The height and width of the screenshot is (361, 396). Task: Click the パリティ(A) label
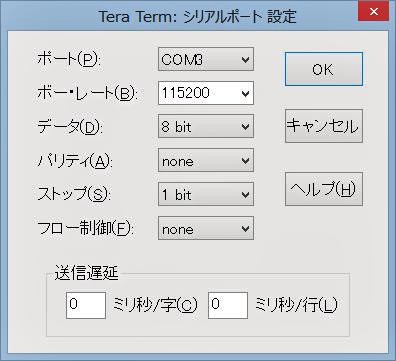point(75,162)
